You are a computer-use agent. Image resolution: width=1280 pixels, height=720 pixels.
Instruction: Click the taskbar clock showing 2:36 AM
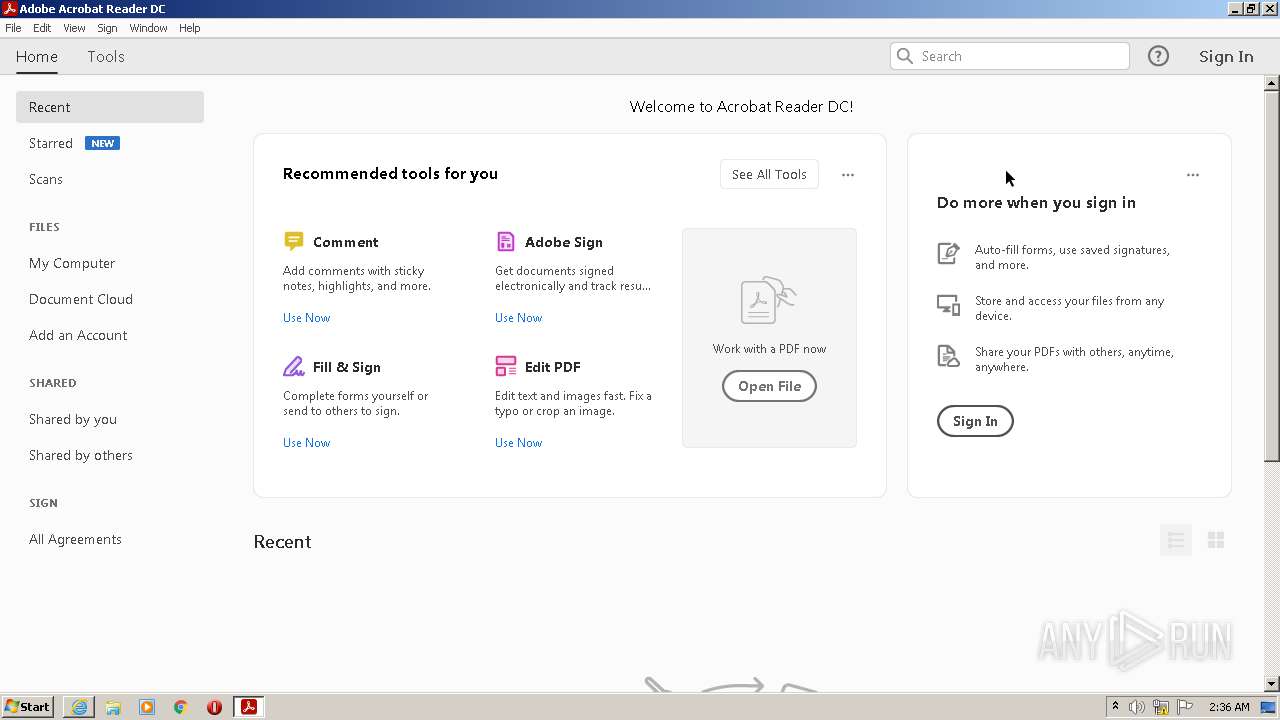coord(1229,707)
